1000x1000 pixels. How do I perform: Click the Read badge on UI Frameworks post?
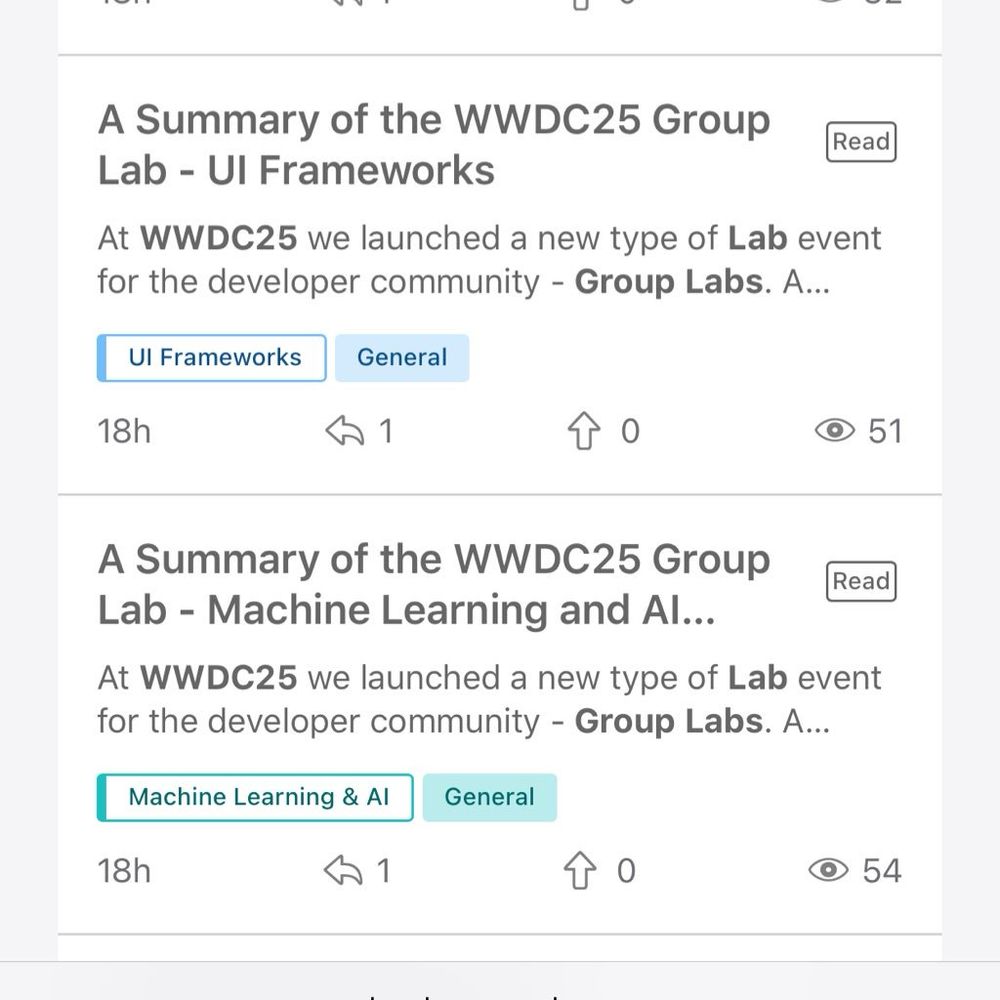[x=861, y=142]
